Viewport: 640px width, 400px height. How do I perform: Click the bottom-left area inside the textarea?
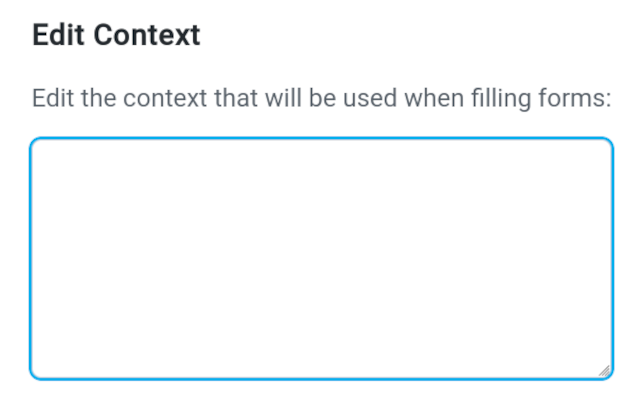[x=52, y=358]
